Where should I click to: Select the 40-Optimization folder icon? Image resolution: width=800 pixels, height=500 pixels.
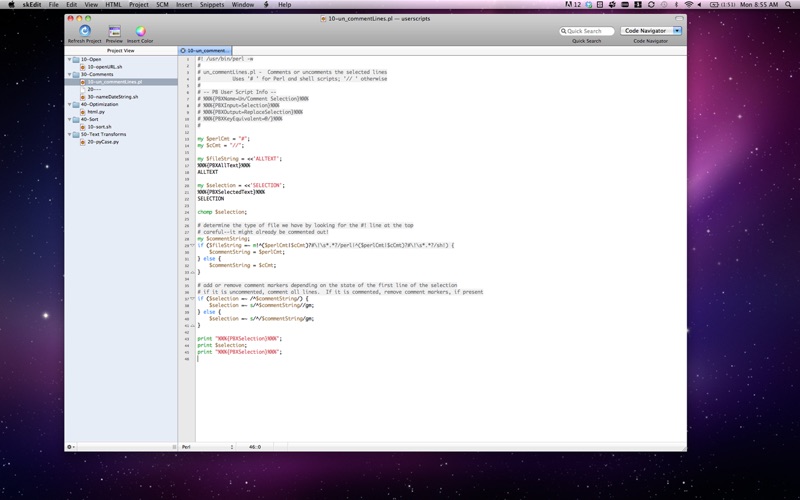click(76, 105)
